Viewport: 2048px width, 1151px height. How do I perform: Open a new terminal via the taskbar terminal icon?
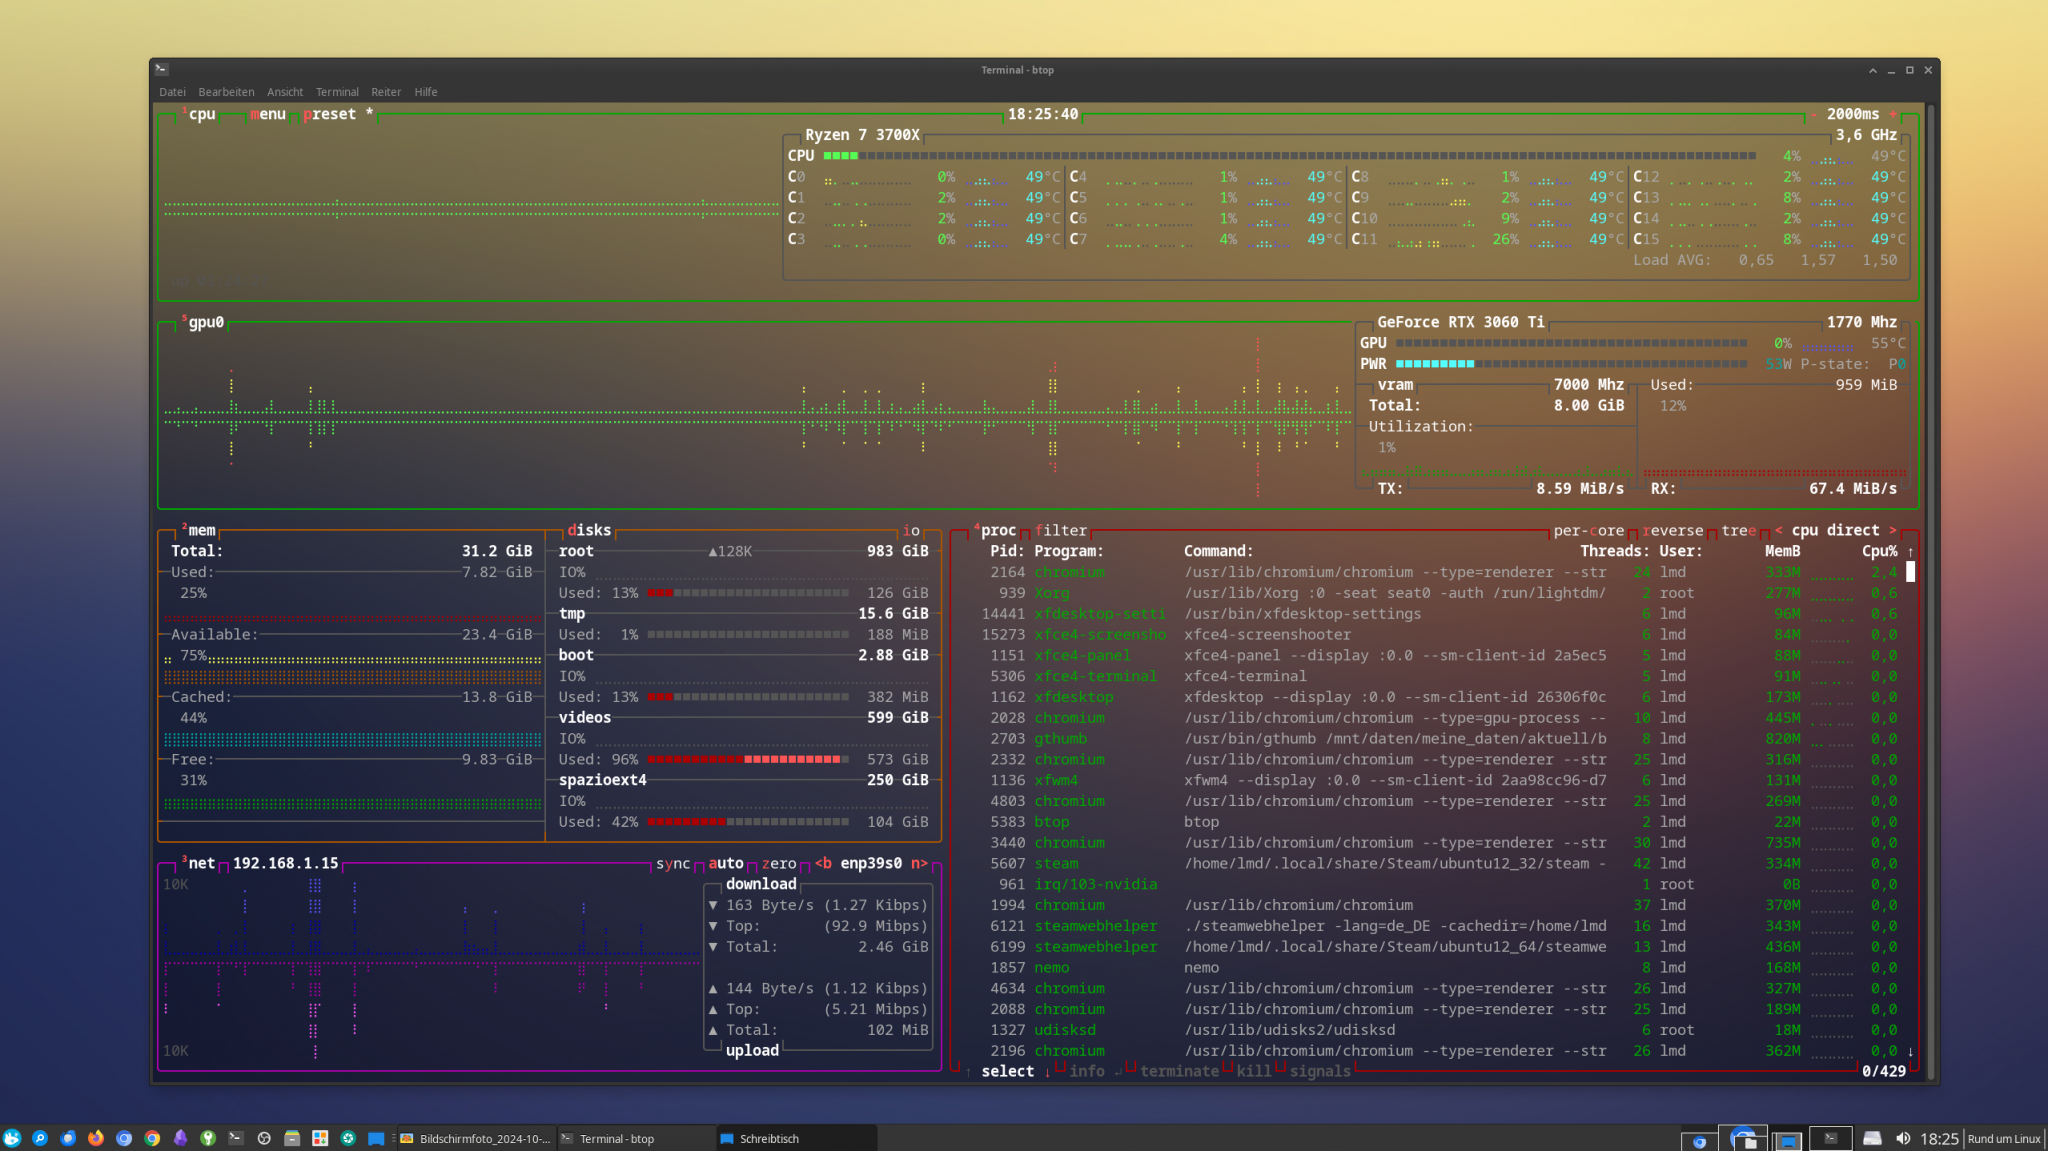(235, 1138)
